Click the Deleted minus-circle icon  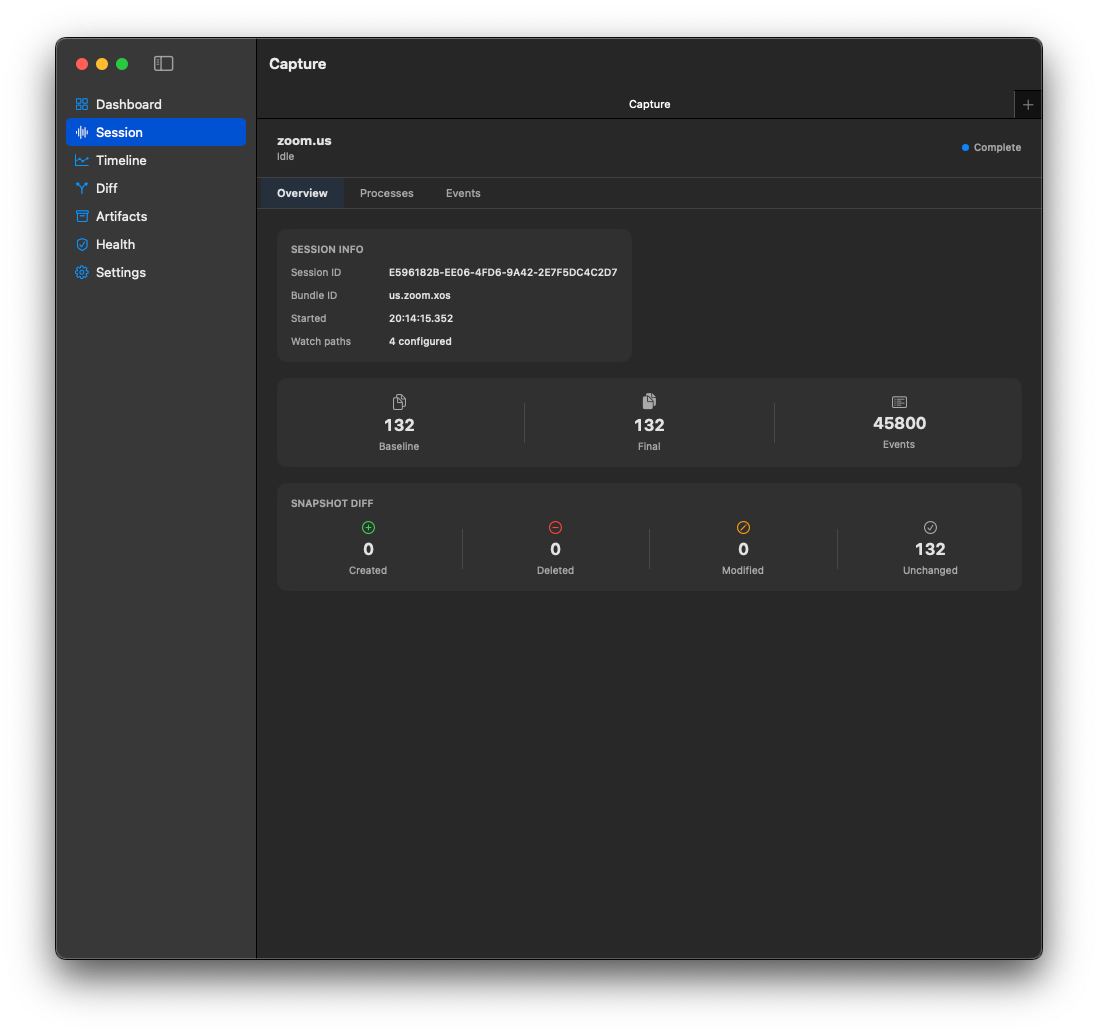coord(555,527)
